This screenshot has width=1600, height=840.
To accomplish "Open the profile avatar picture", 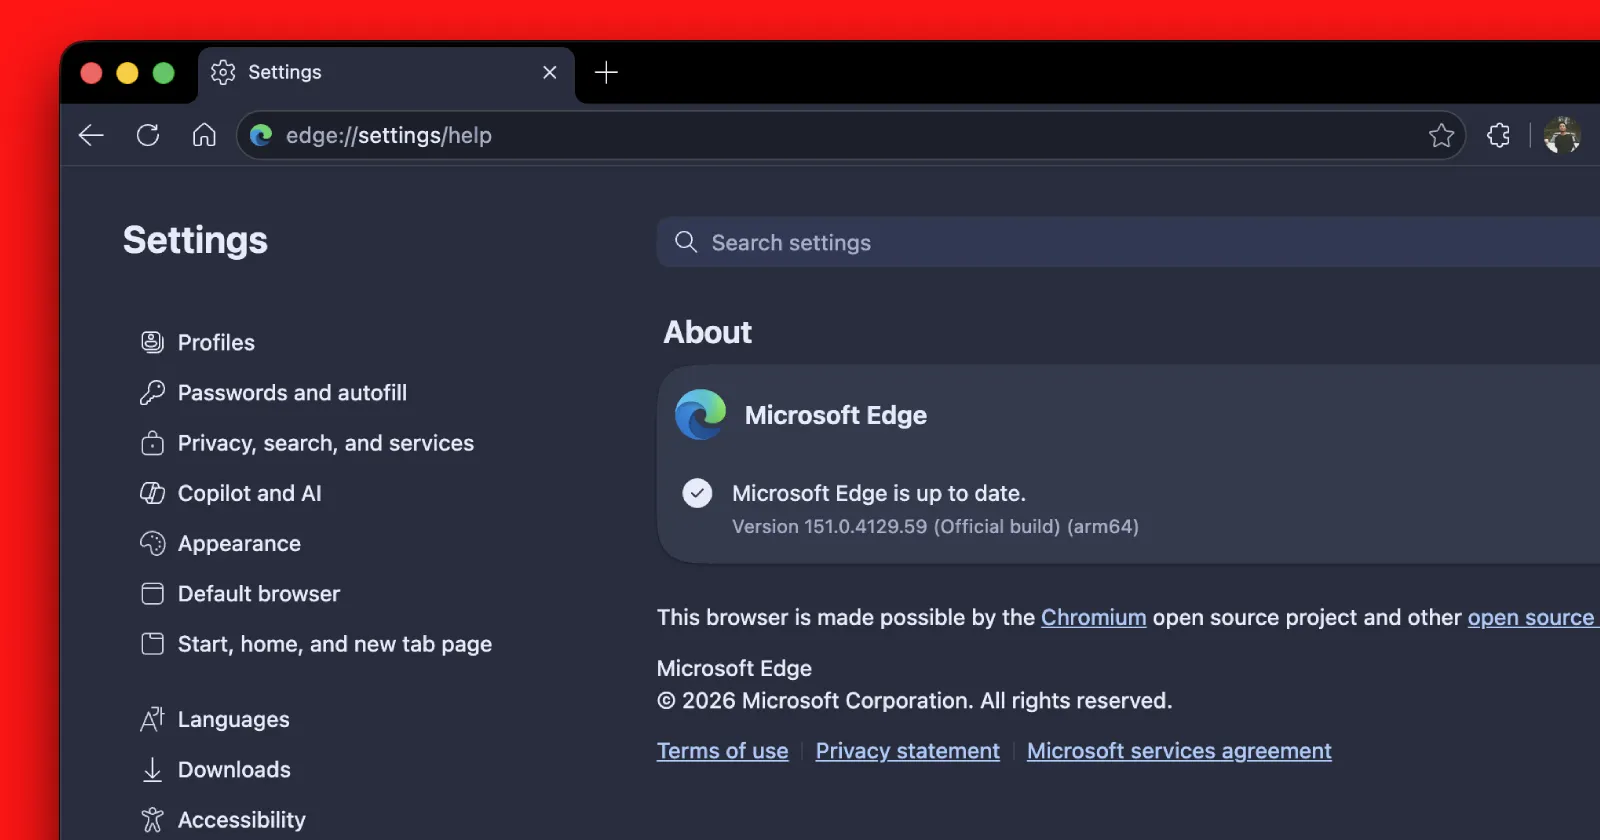I will coord(1562,135).
